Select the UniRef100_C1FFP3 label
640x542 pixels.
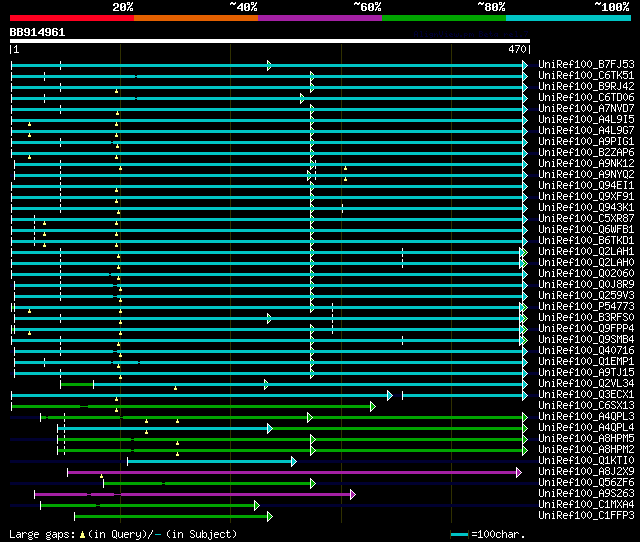[x=586, y=516]
